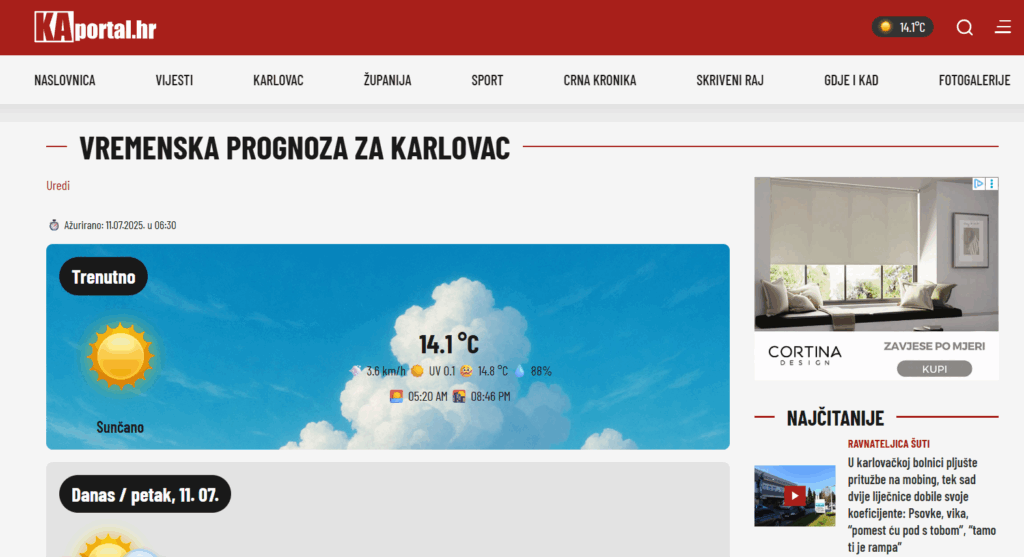
Task: Open CRNA KRONIKA section
Action: [x=600, y=80]
